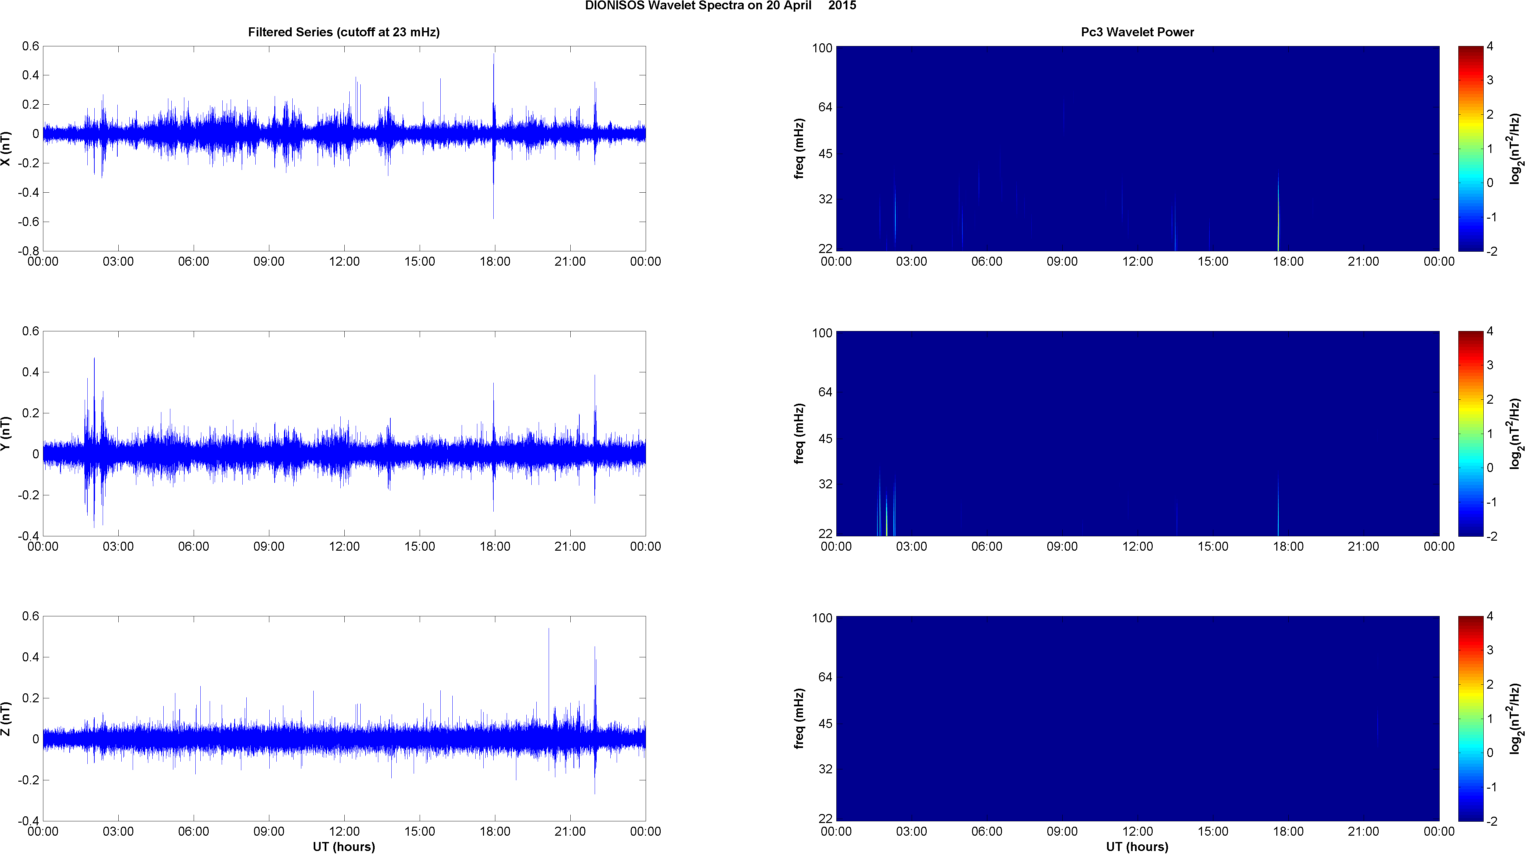
Task: Click the Z (nT) axis label
Action: 6,718
